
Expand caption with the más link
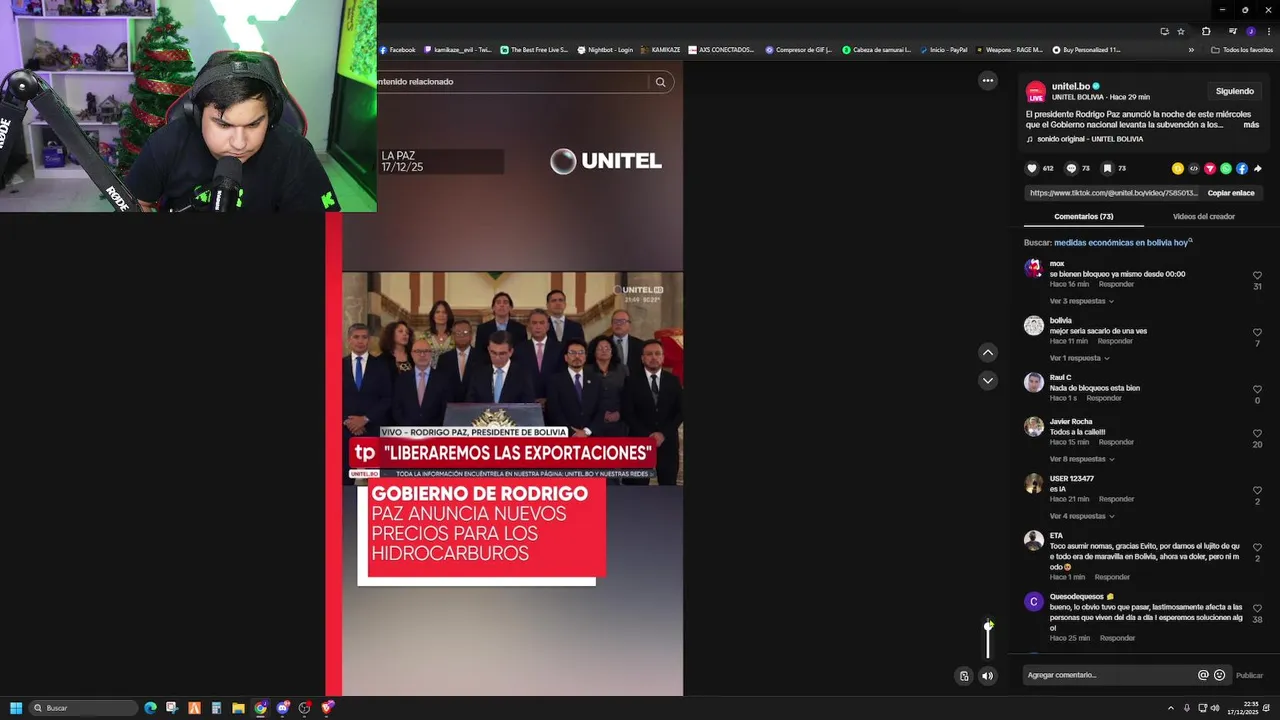click(1251, 125)
